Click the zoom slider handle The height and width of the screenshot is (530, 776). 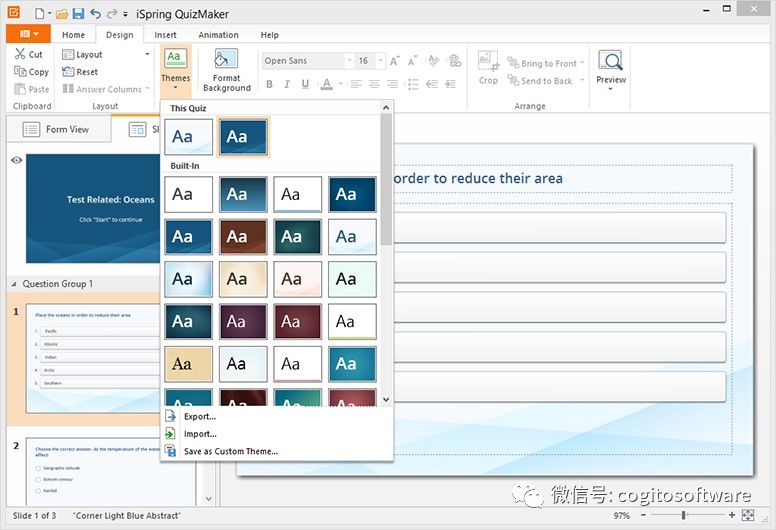pos(683,515)
